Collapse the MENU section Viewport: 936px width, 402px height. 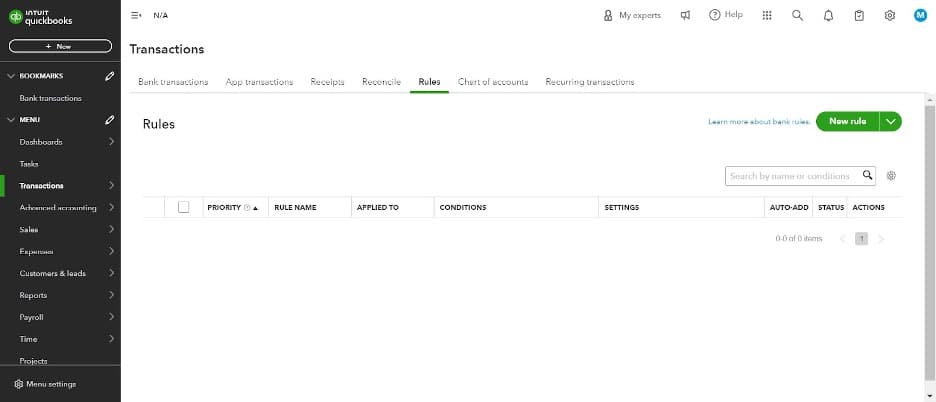pyautogui.click(x=10, y=120)
